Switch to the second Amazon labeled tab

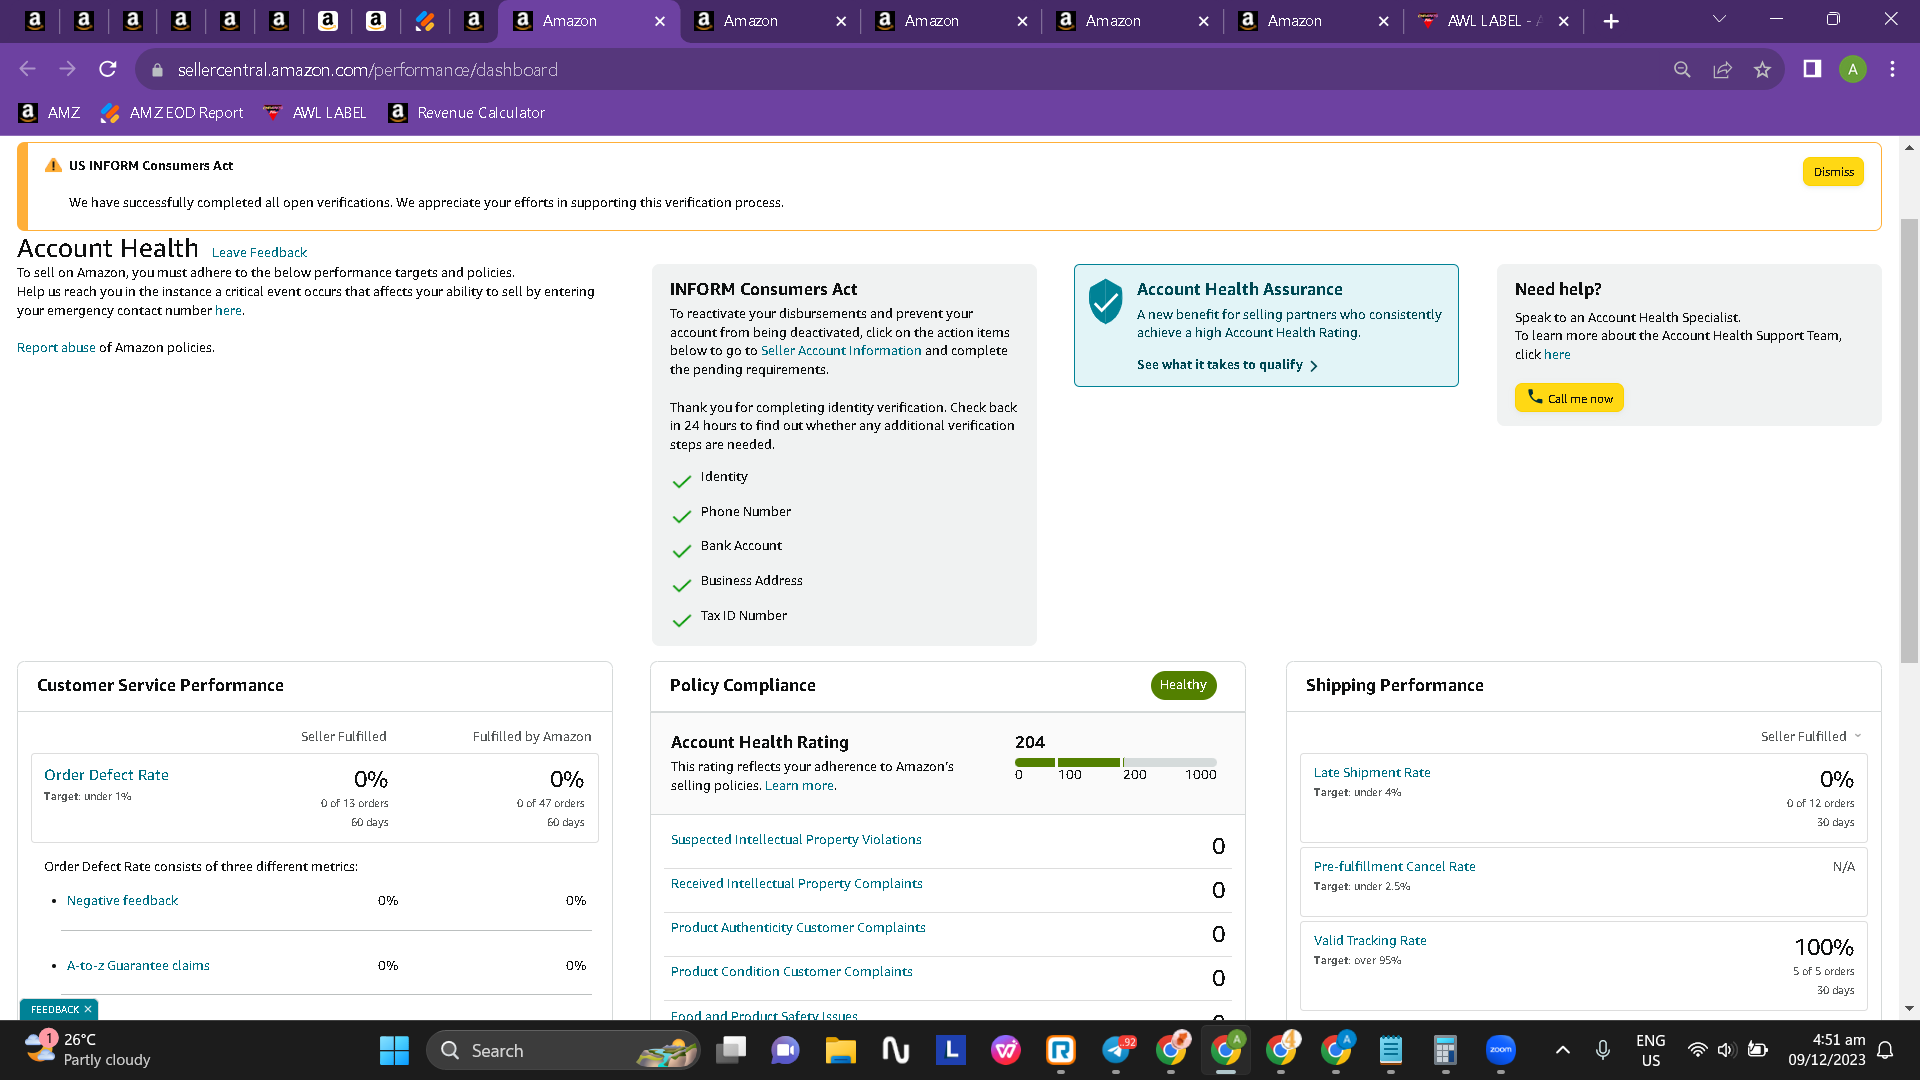pos(770,21)
